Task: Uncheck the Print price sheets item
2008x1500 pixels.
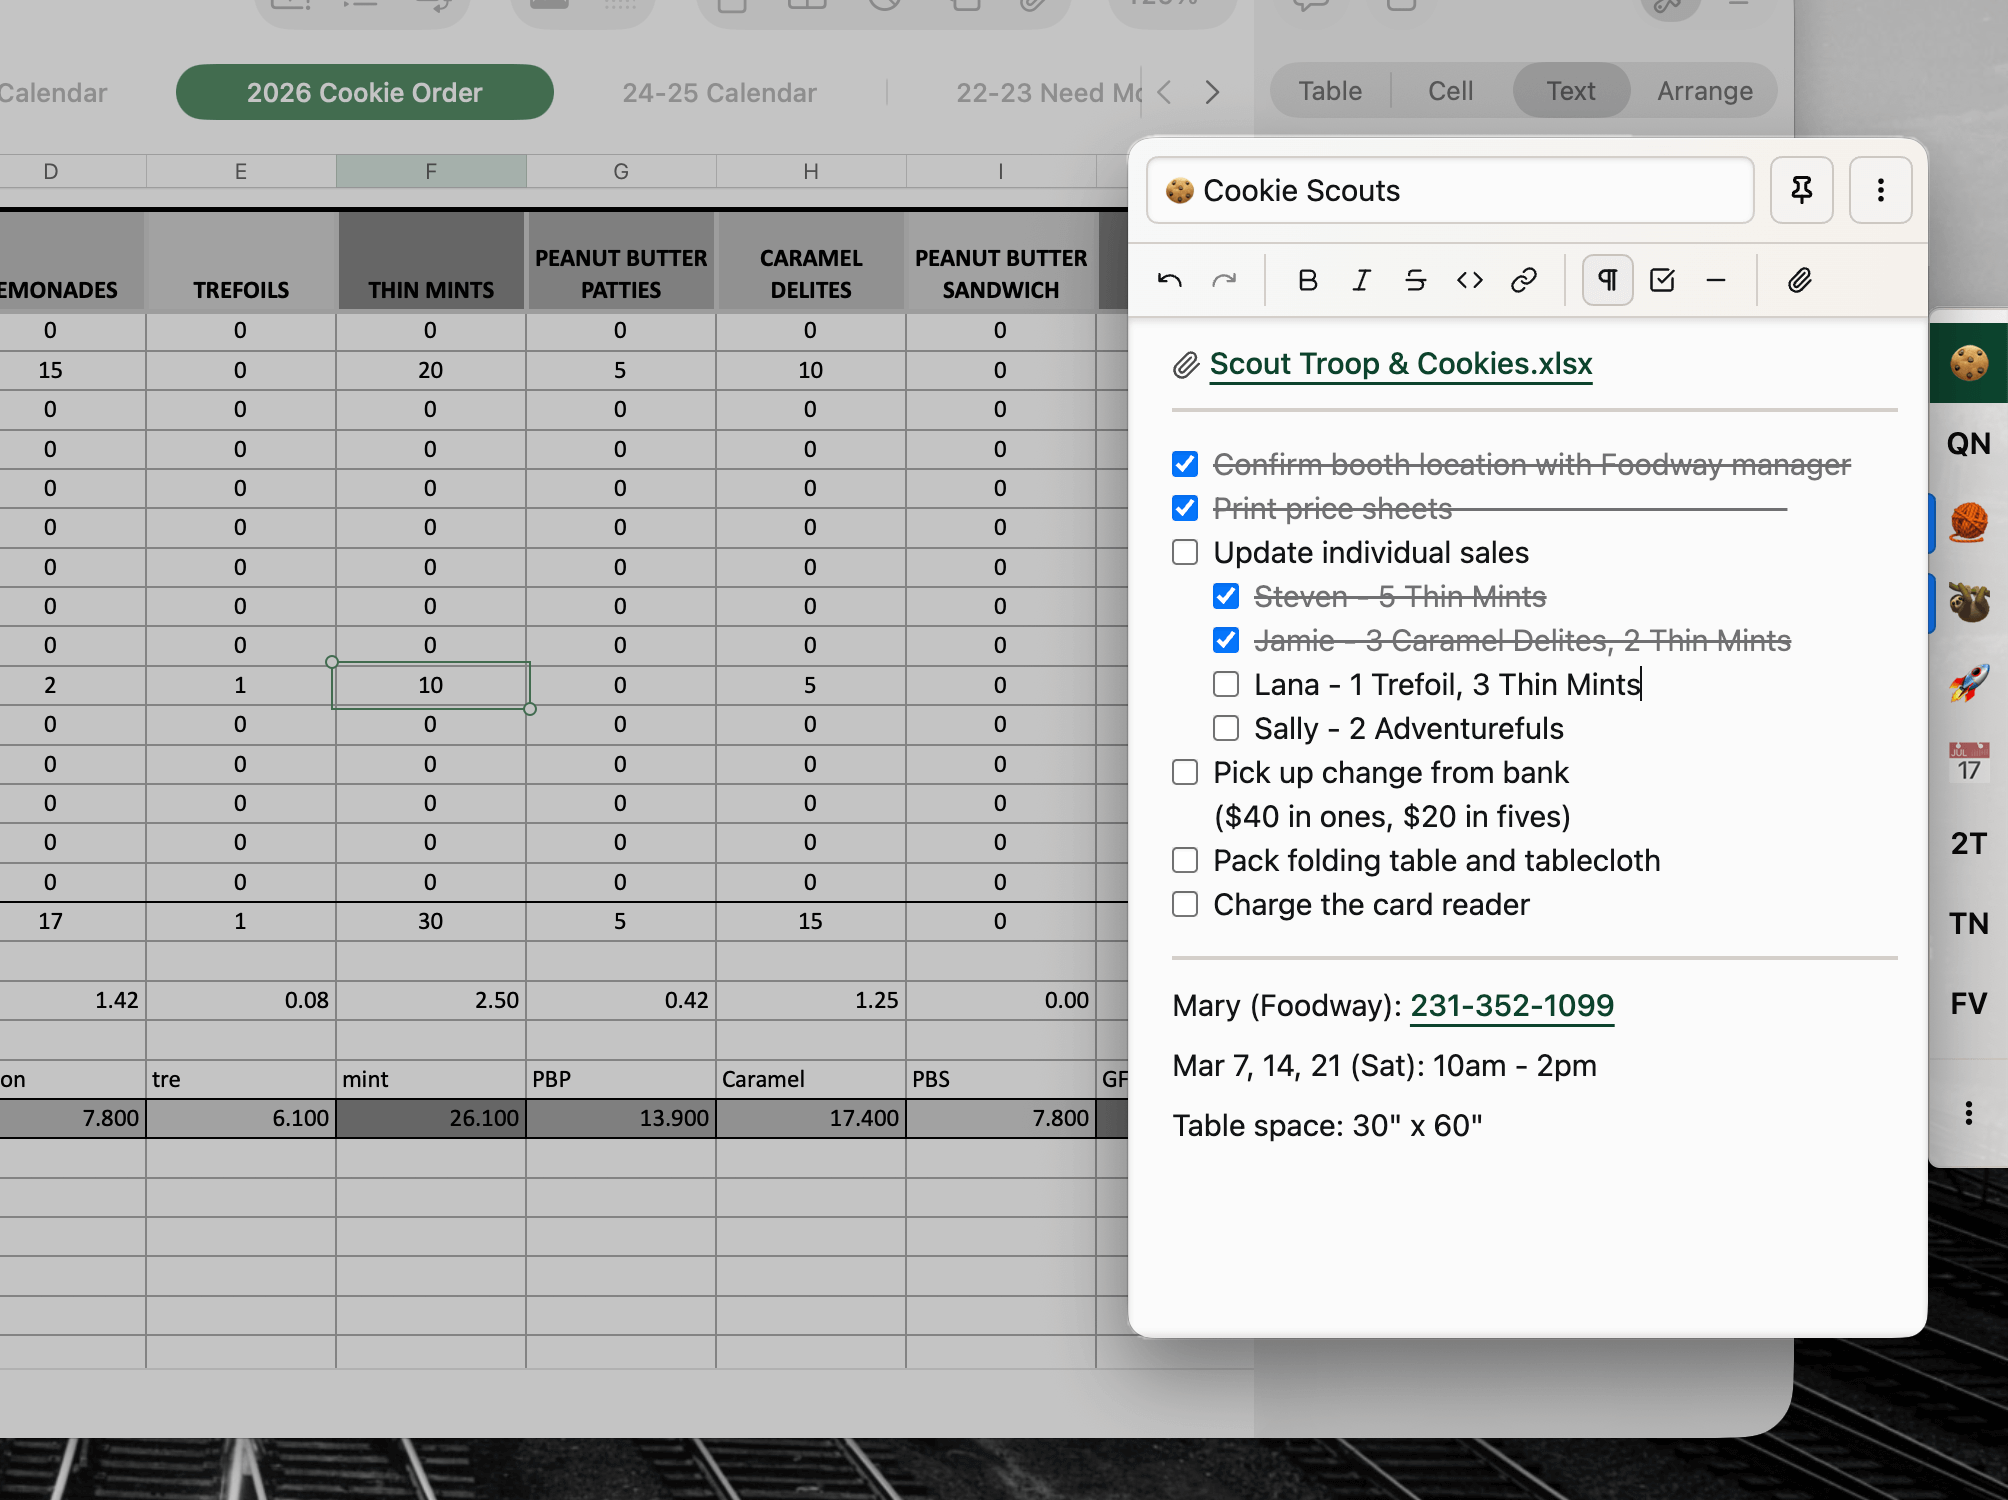Action: 1185,508
